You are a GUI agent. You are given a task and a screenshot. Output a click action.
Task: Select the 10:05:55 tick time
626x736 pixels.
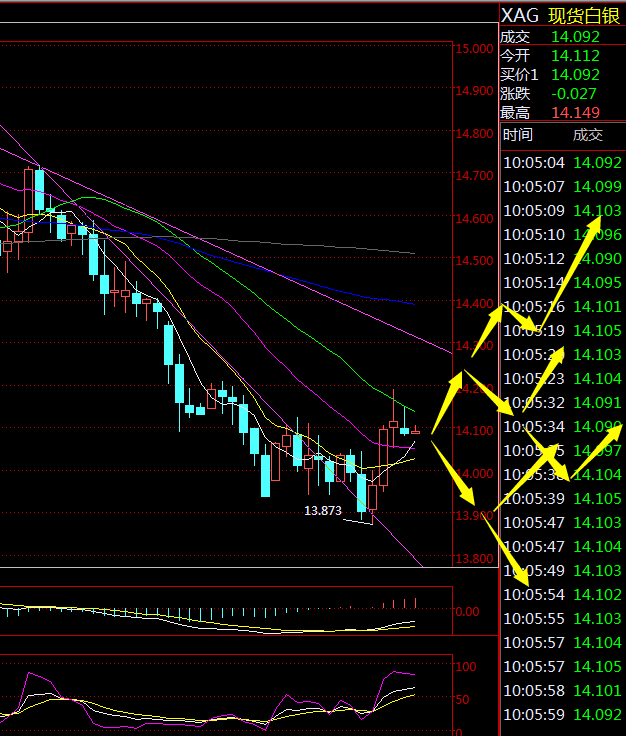pos(534,619)
